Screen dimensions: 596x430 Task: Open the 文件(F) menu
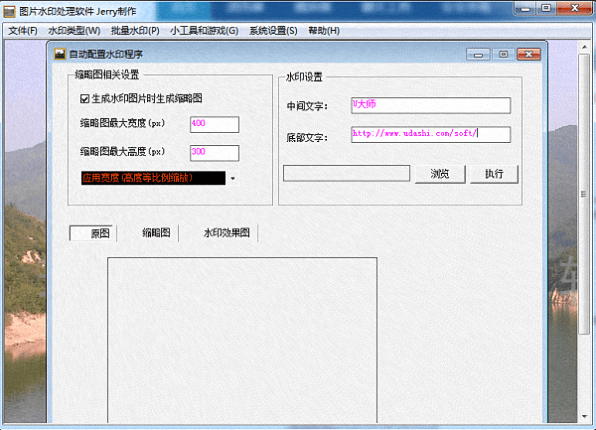point(23,31)
